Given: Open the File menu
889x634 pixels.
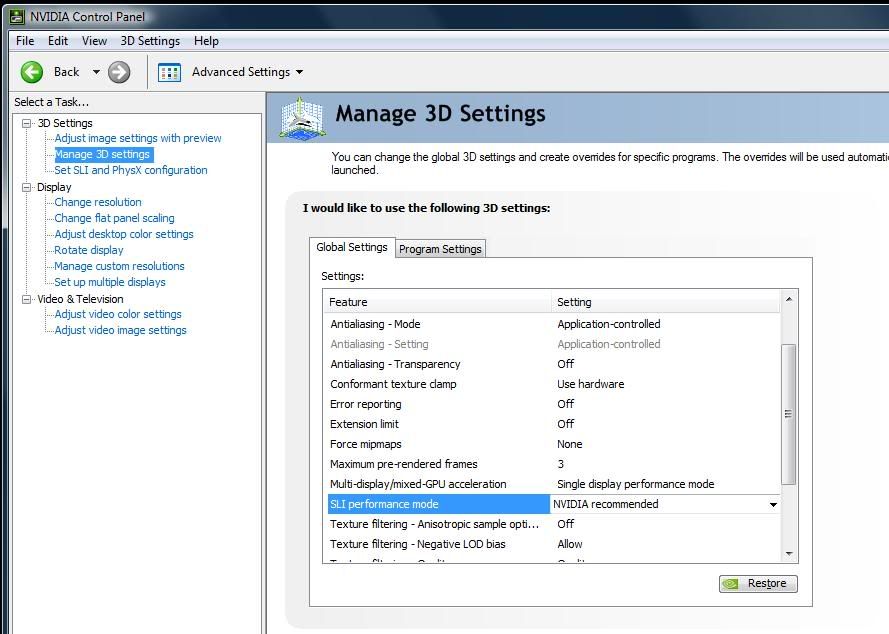Looking at the screenshot, I should pyautogui.click(x=25, y=41).
